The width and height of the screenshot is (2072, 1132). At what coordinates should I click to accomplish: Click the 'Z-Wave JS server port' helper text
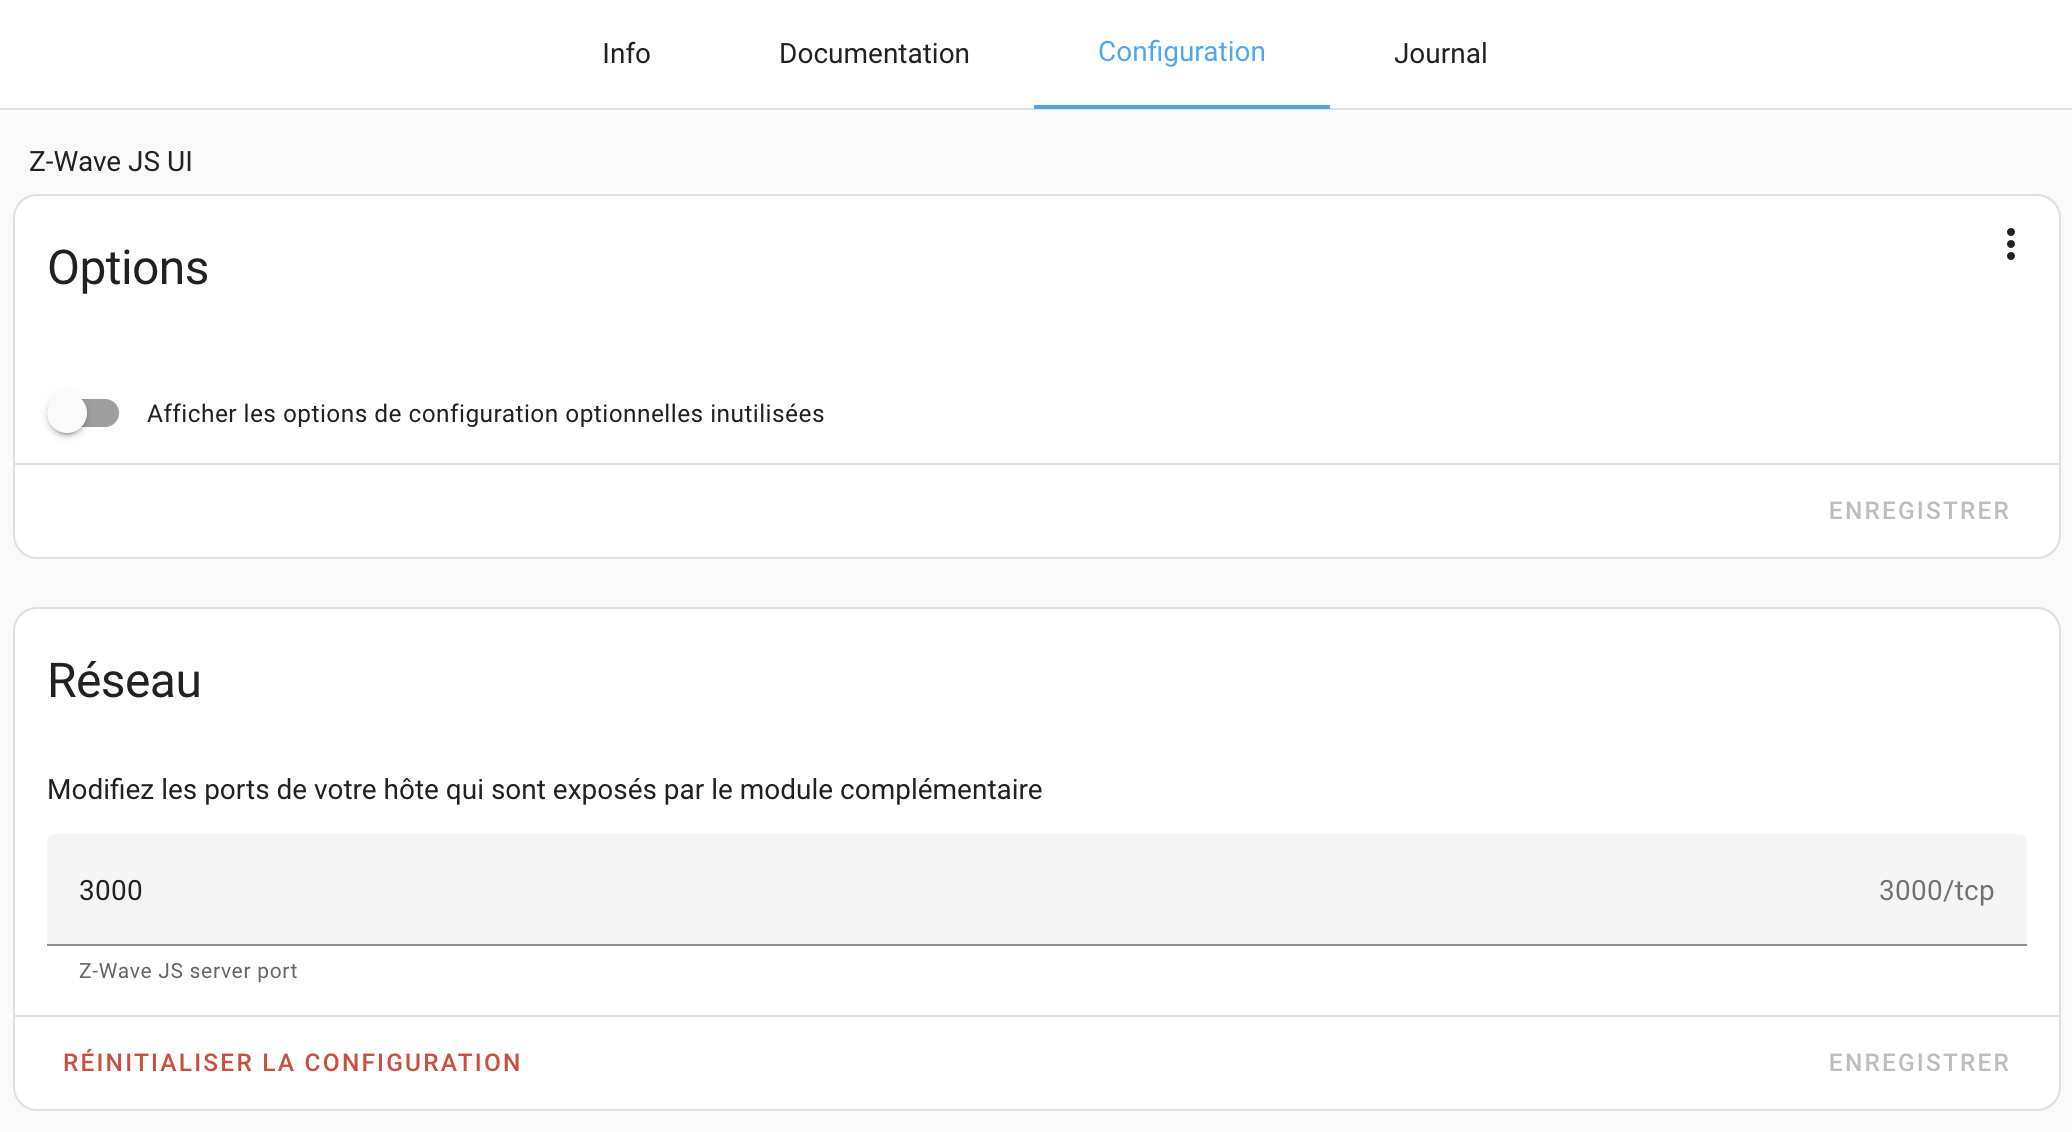pyautogui.click(x=188, y=971)
